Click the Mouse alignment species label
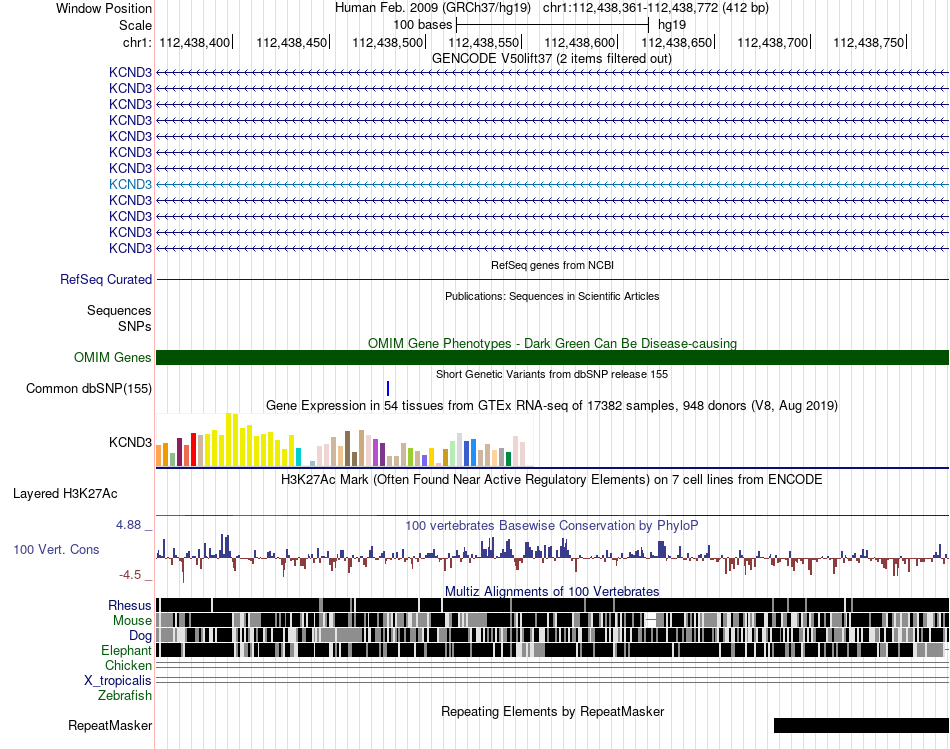This screenshot has width=950, height=749. pyautogui.click(x=132, y=621)
